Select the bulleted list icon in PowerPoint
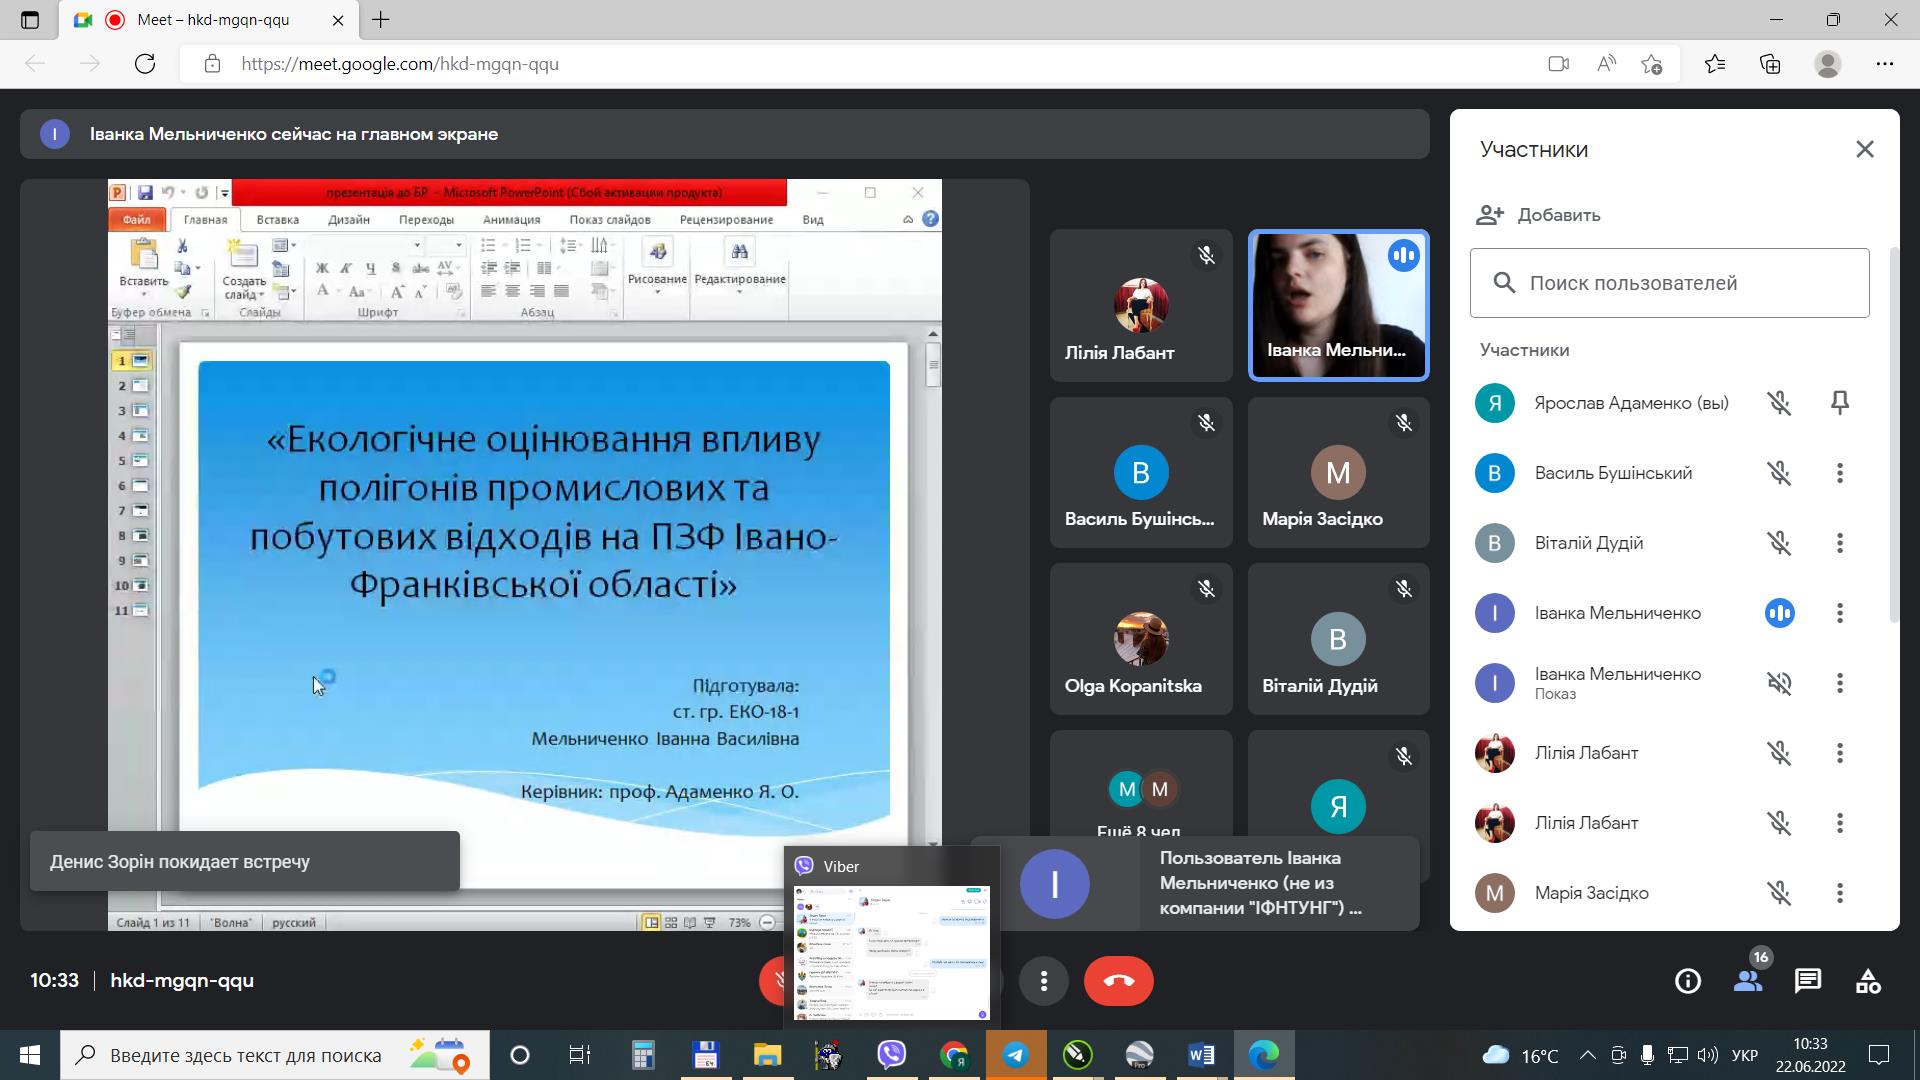 click(489, 247)
